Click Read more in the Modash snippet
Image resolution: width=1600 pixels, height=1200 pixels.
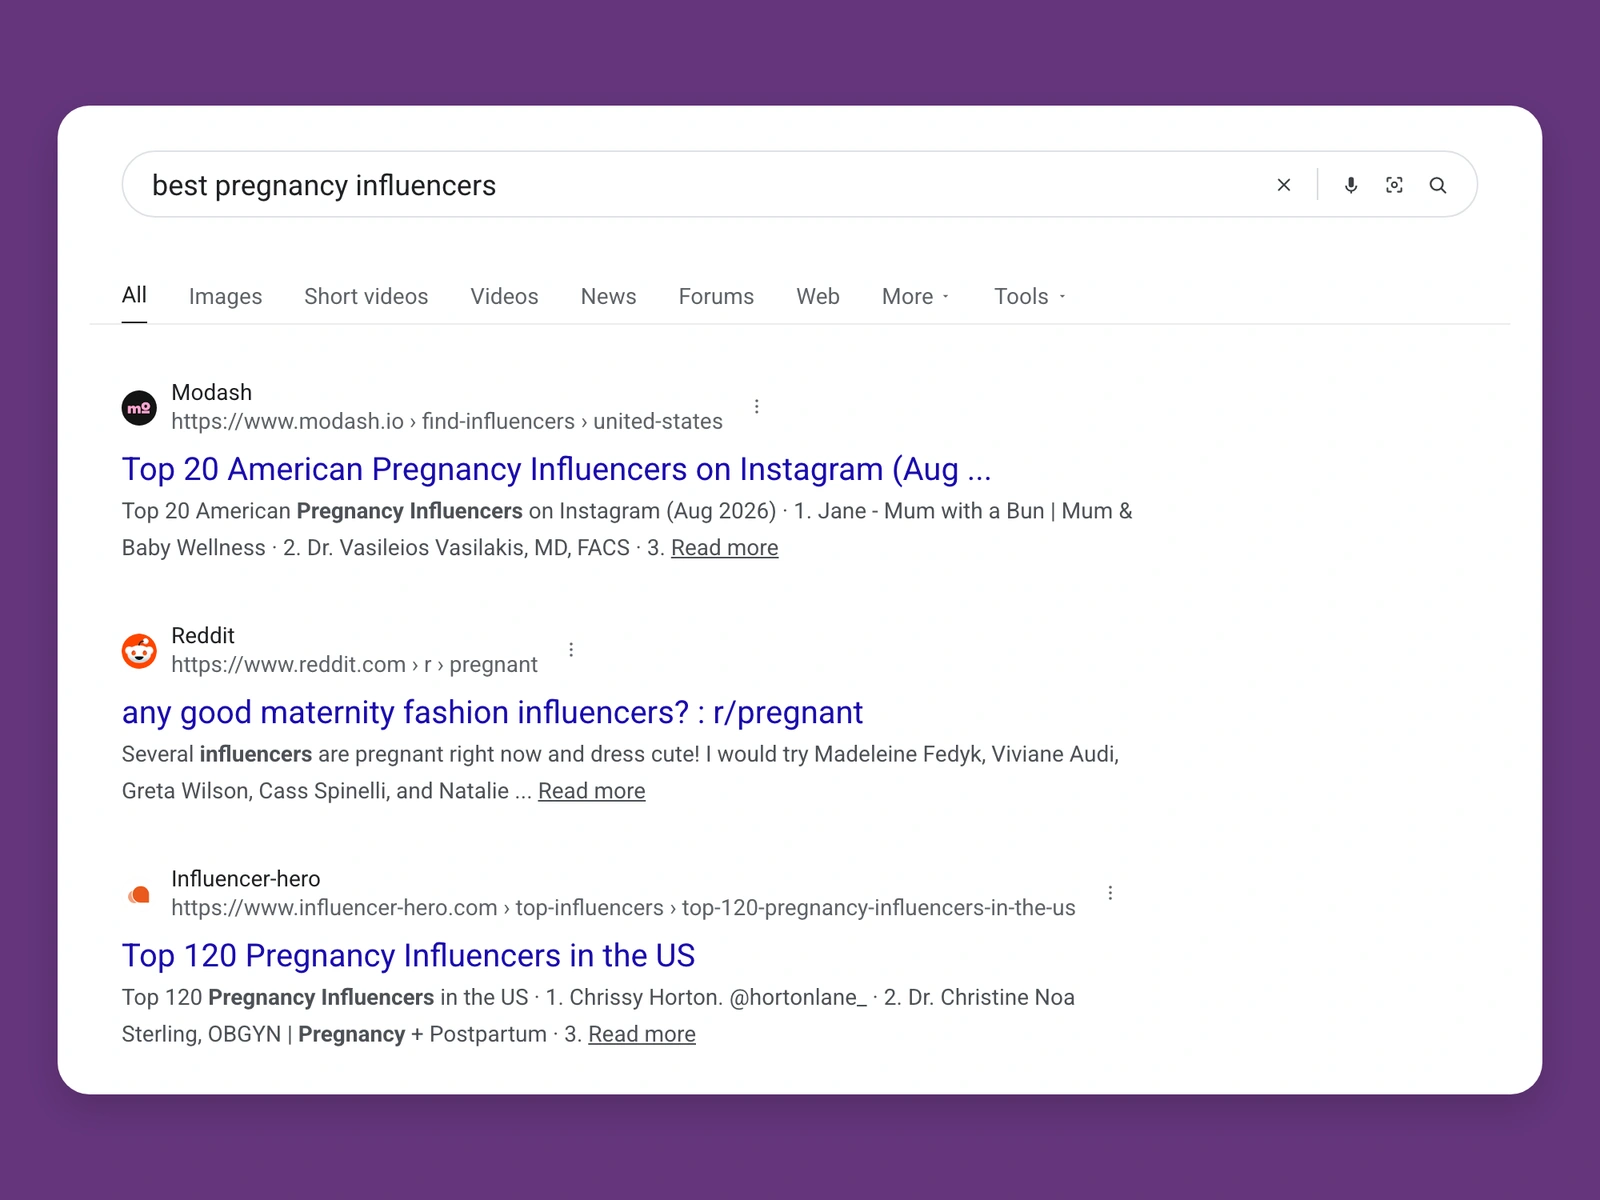coord(724,548)
